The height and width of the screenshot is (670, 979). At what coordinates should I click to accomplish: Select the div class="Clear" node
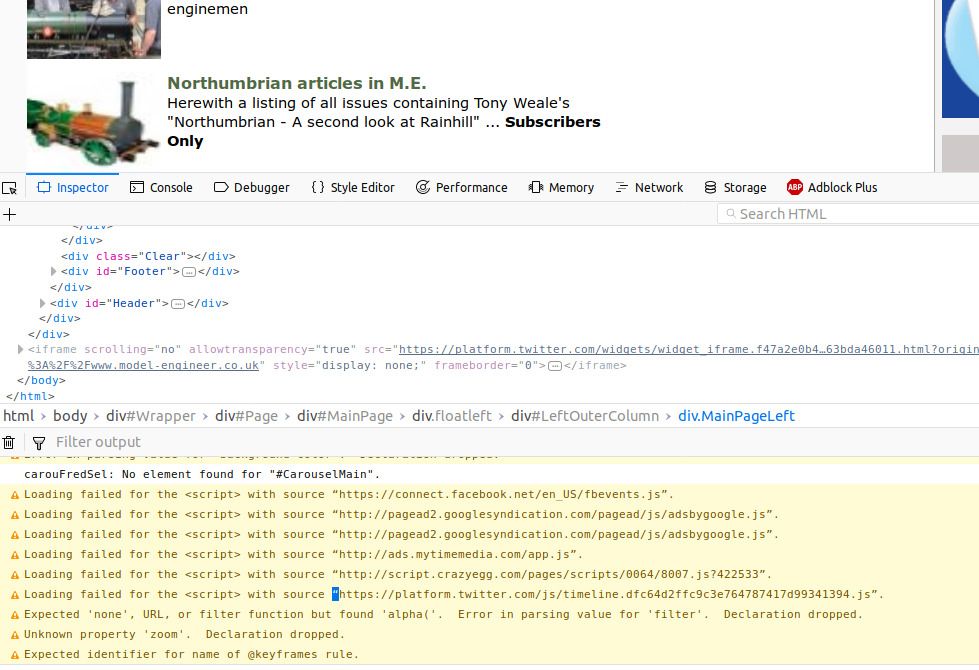click(x=148, y=256)
